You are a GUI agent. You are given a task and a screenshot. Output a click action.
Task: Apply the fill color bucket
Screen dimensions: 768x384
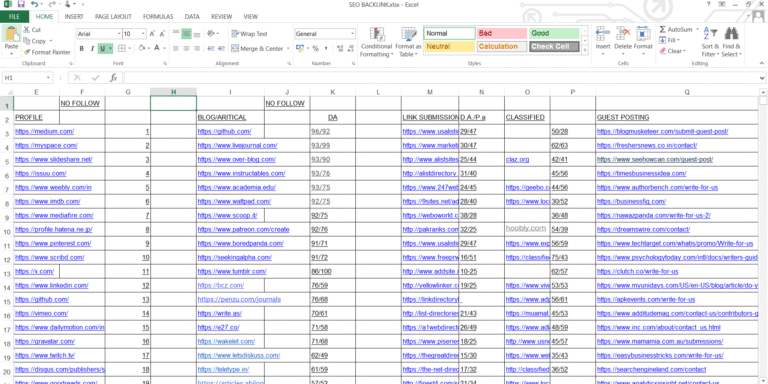pyautogui.click(x=142, y=48)
